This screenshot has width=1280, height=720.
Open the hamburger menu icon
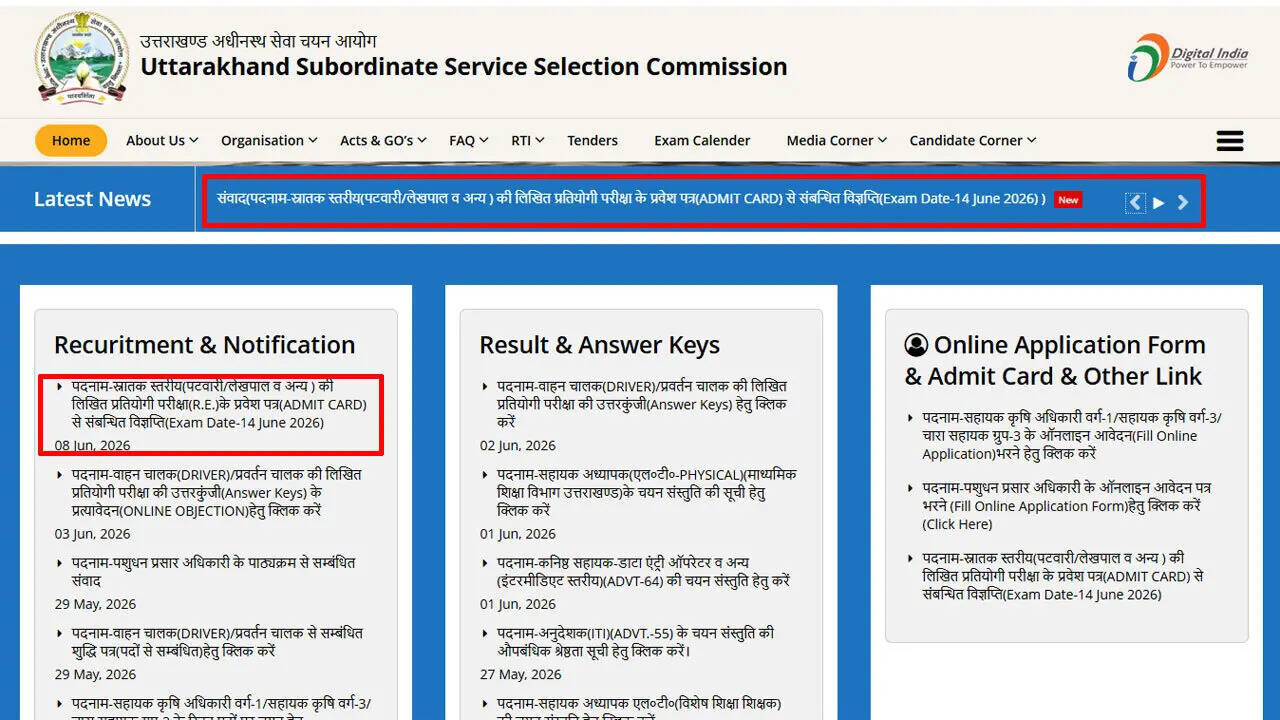point(1230,141)
